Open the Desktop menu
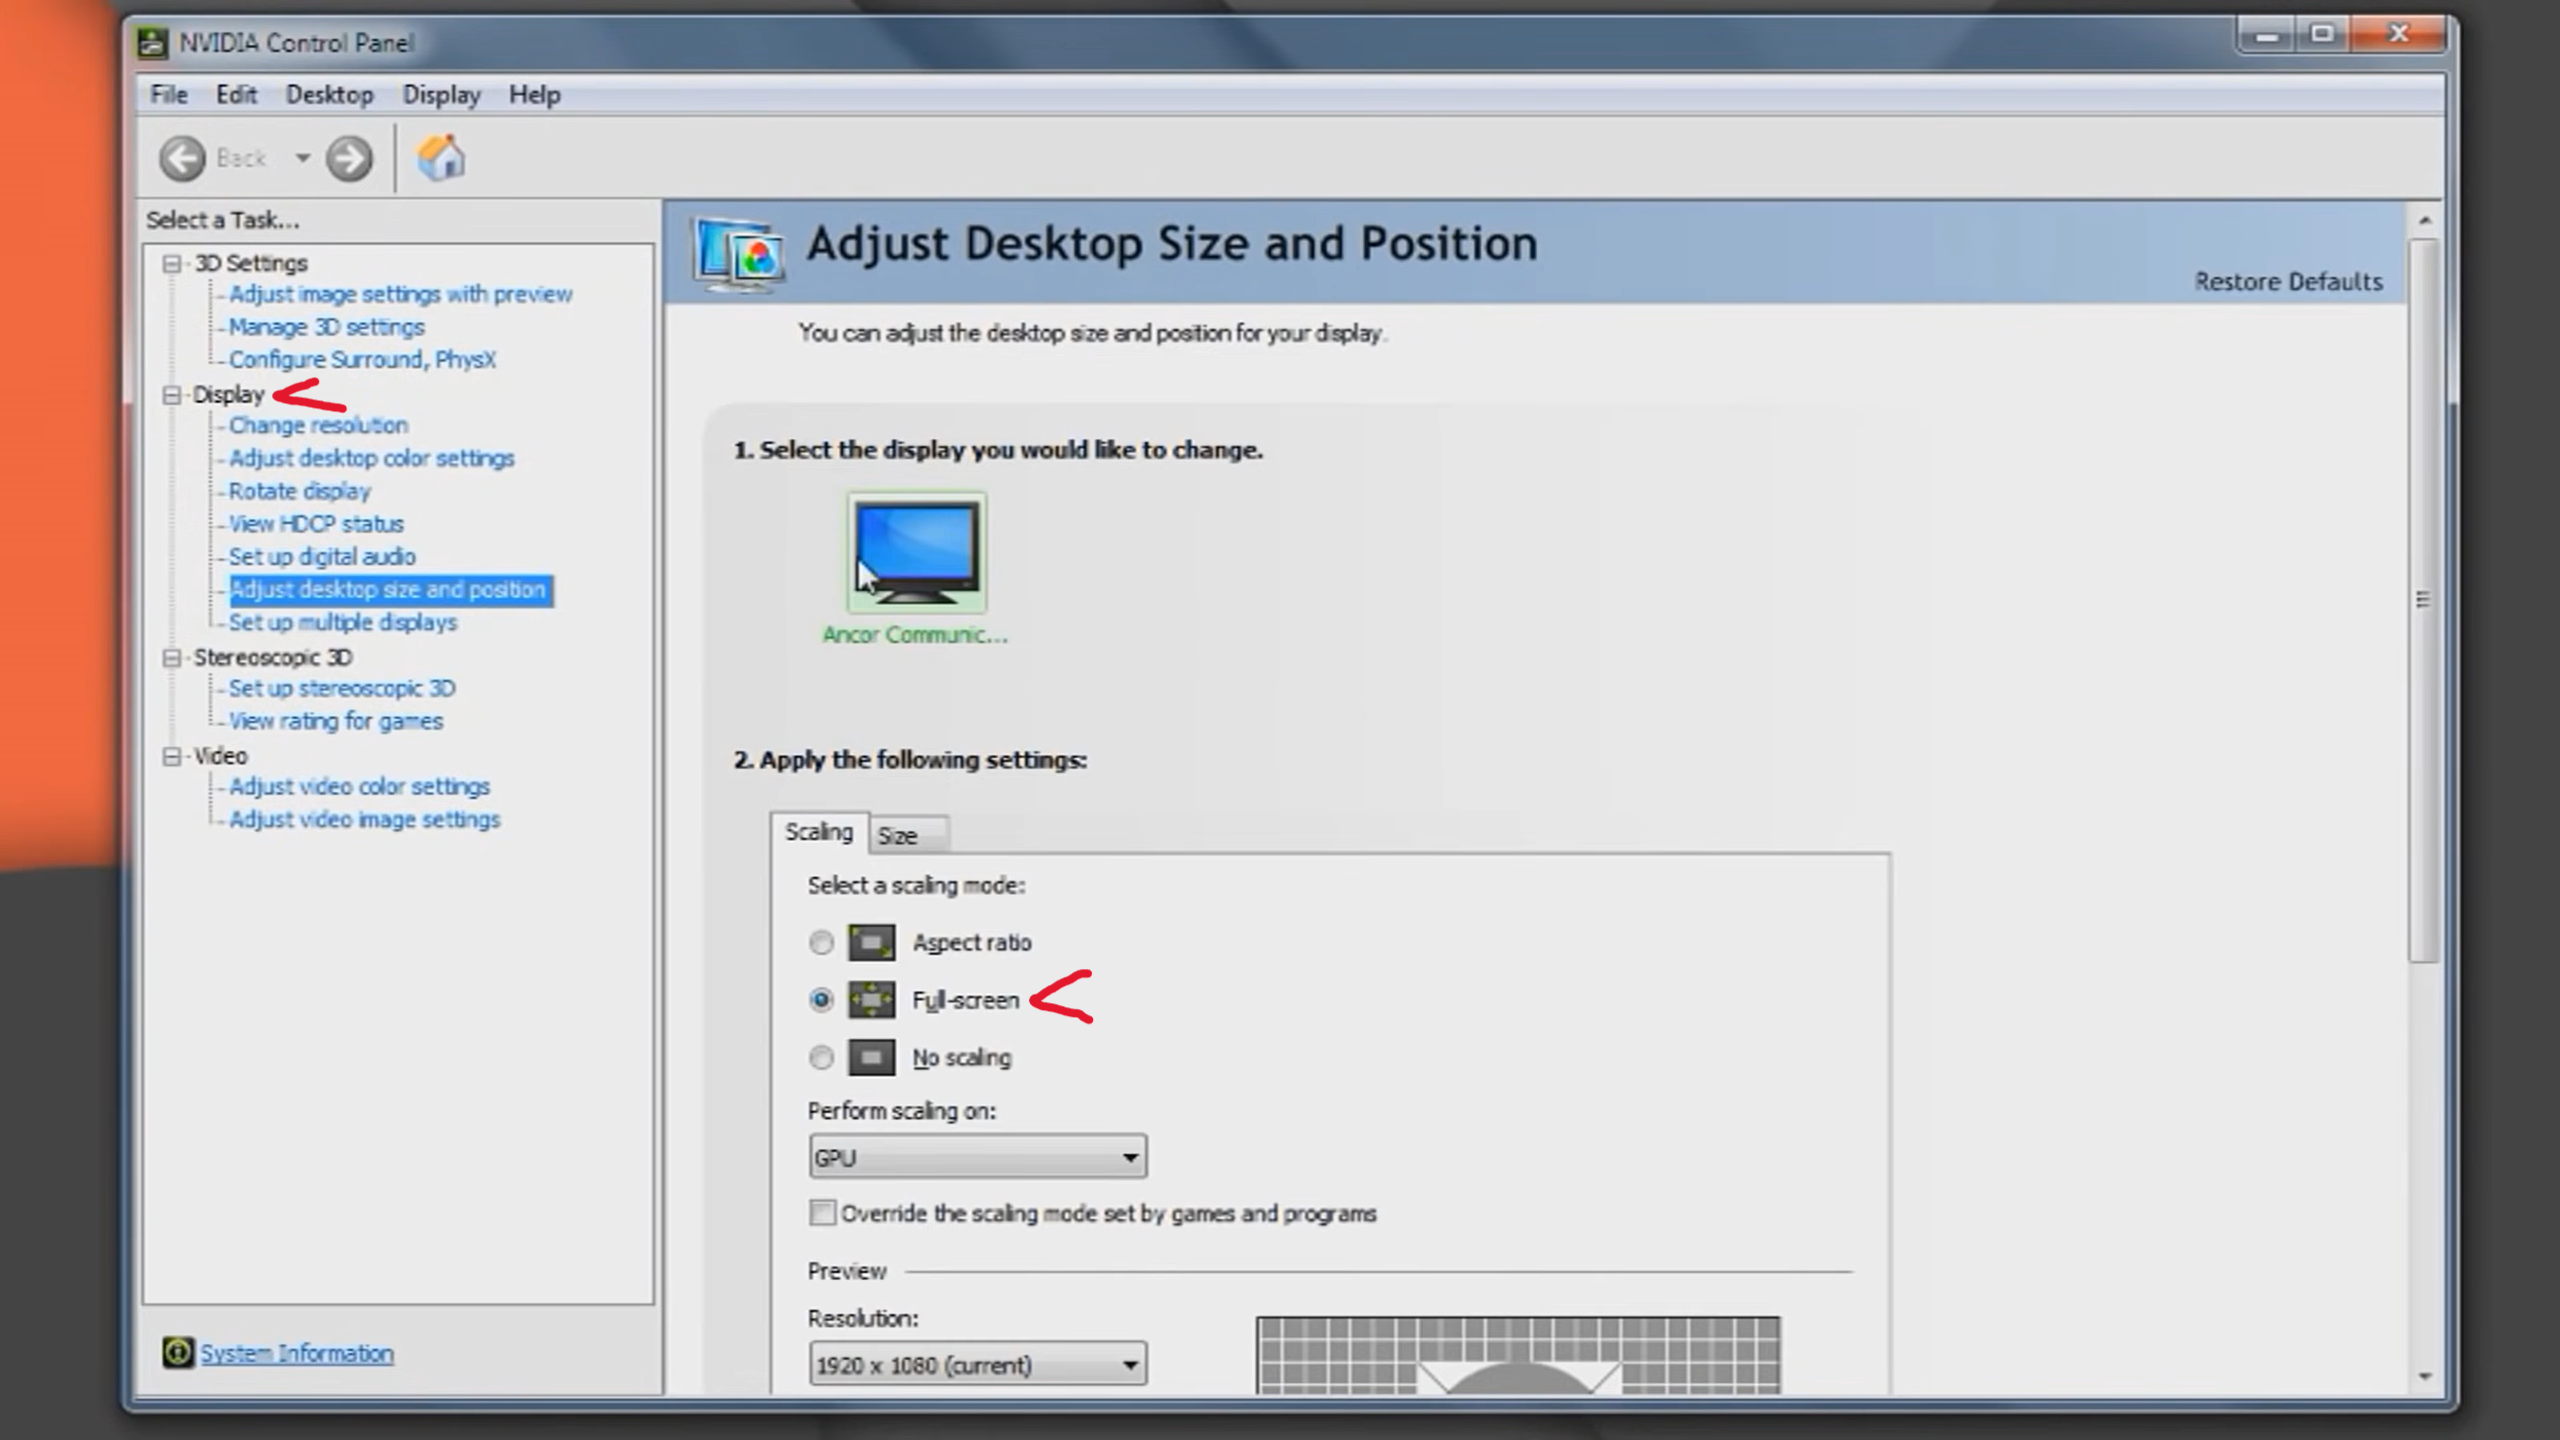 [329, 95]
